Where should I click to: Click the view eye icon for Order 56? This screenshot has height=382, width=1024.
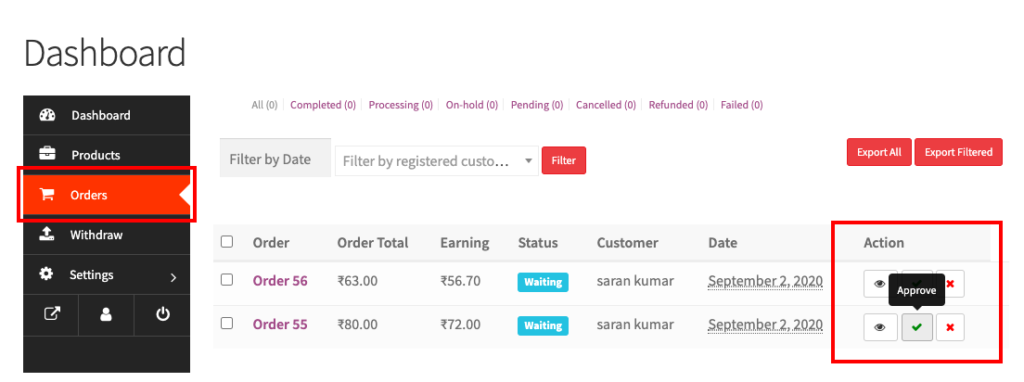(880, 283)
